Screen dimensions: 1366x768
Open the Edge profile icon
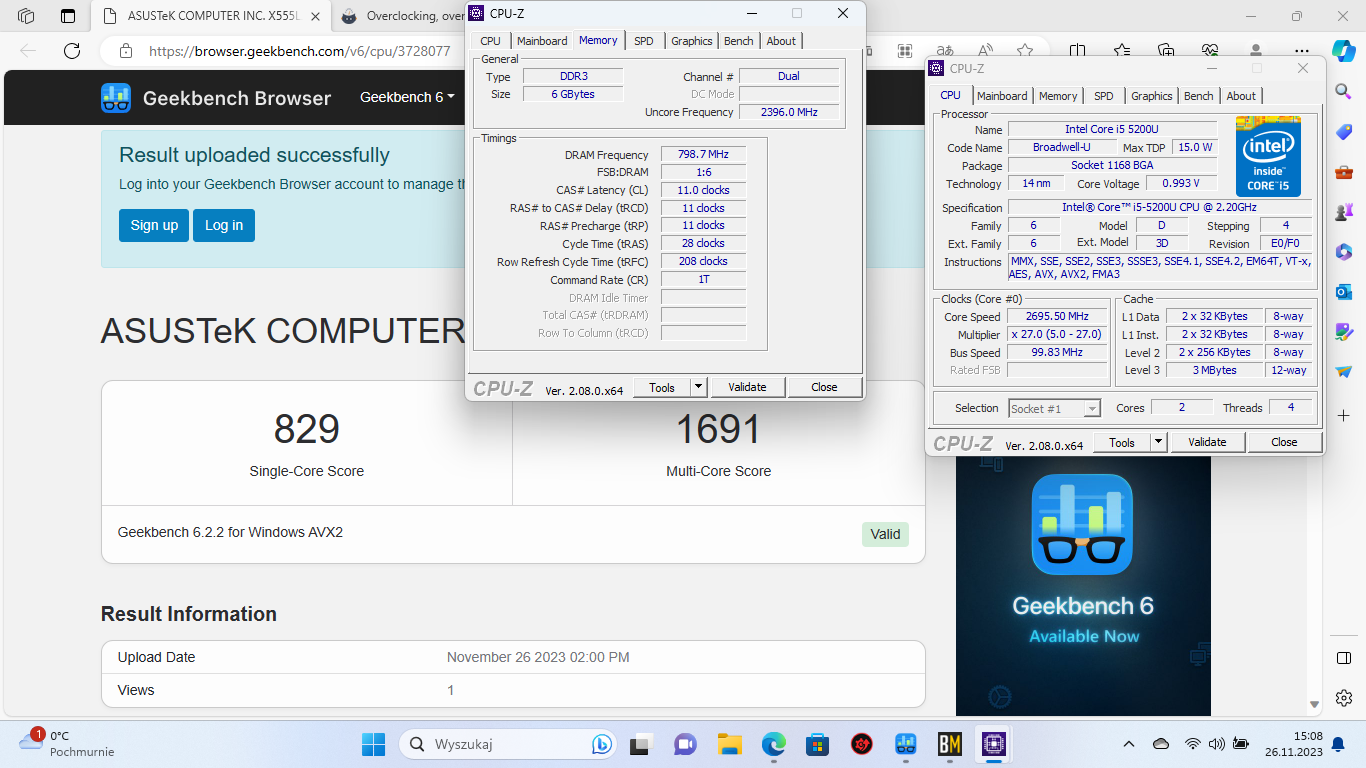point(1256,51)
